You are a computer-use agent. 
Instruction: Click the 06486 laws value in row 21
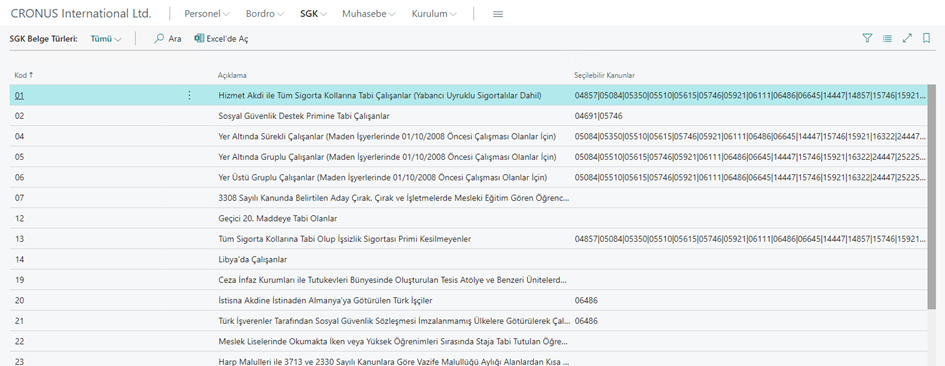pyautogui.click(x=586, y=321)
